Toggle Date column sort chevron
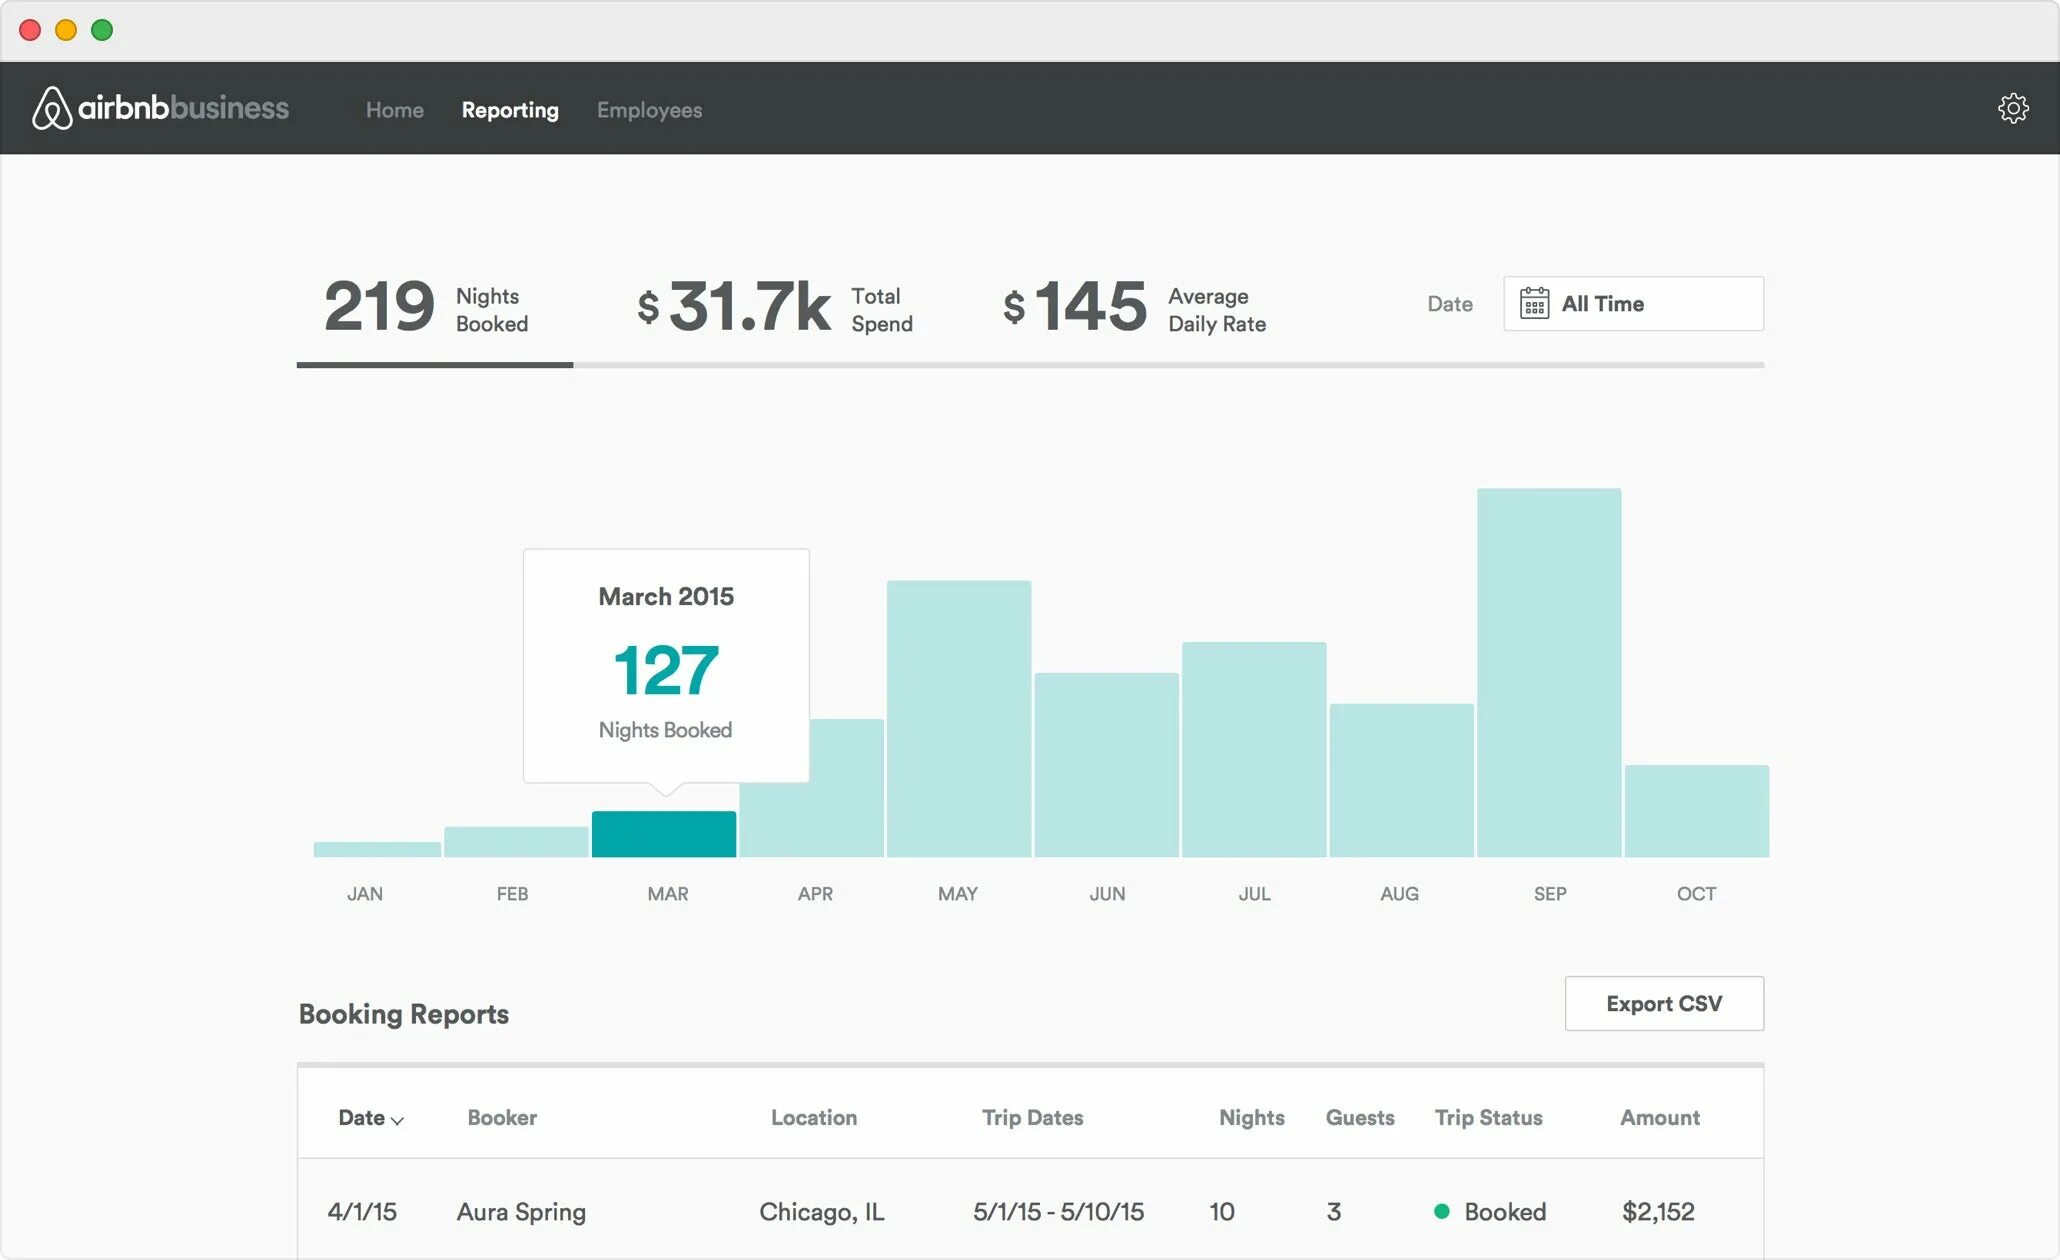Viewport: 2060px width, 1260px height. 397,1120
